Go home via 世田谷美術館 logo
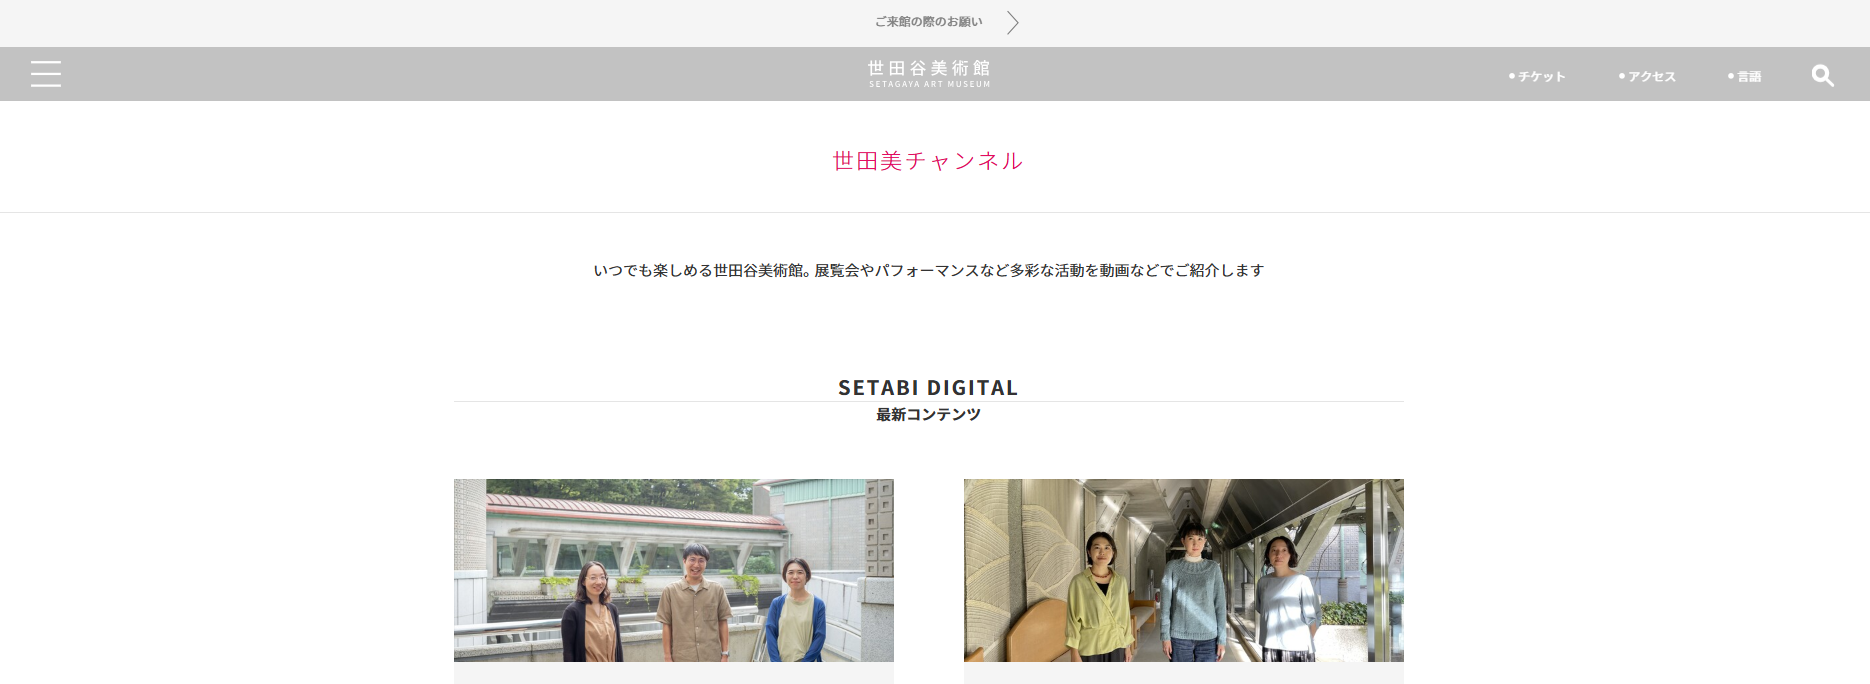1870x684 pixels. [x=929, y=68]
